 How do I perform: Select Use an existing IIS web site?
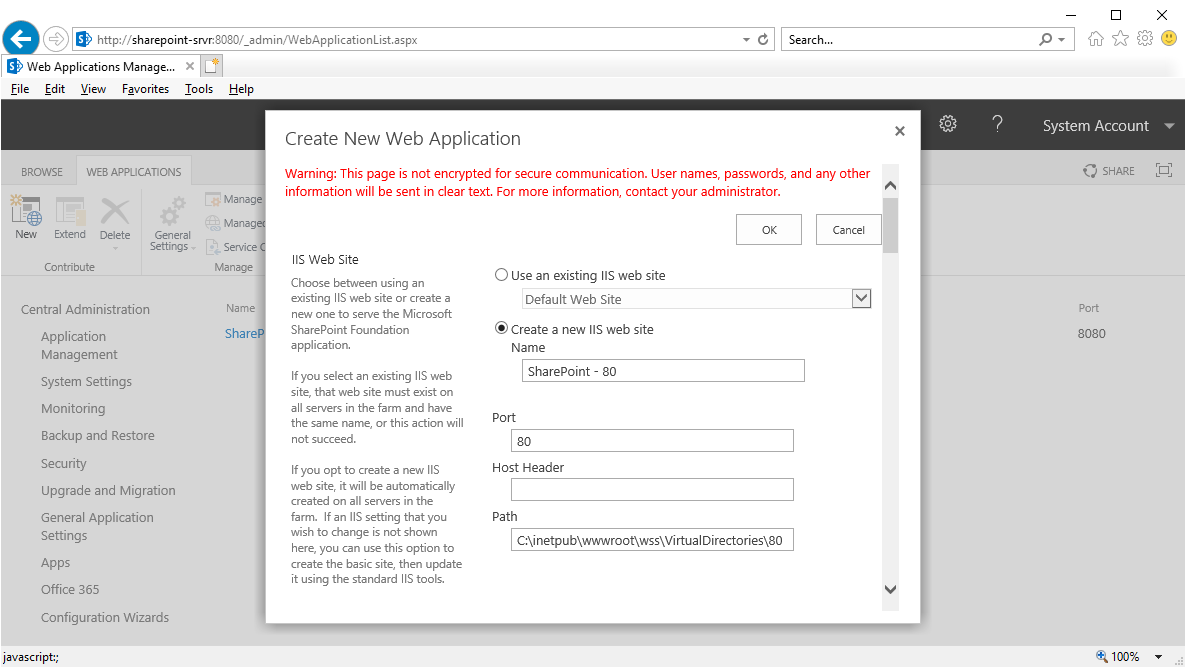click(501, 275)
